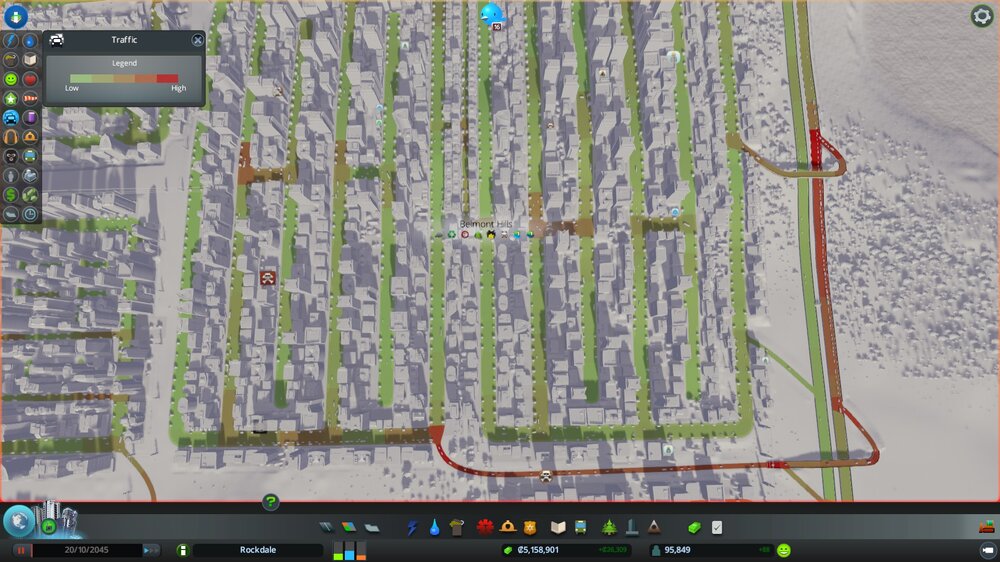Open the Monuments build menu
The height and width of the screenshot is (562, 1000).
point(654,528)
